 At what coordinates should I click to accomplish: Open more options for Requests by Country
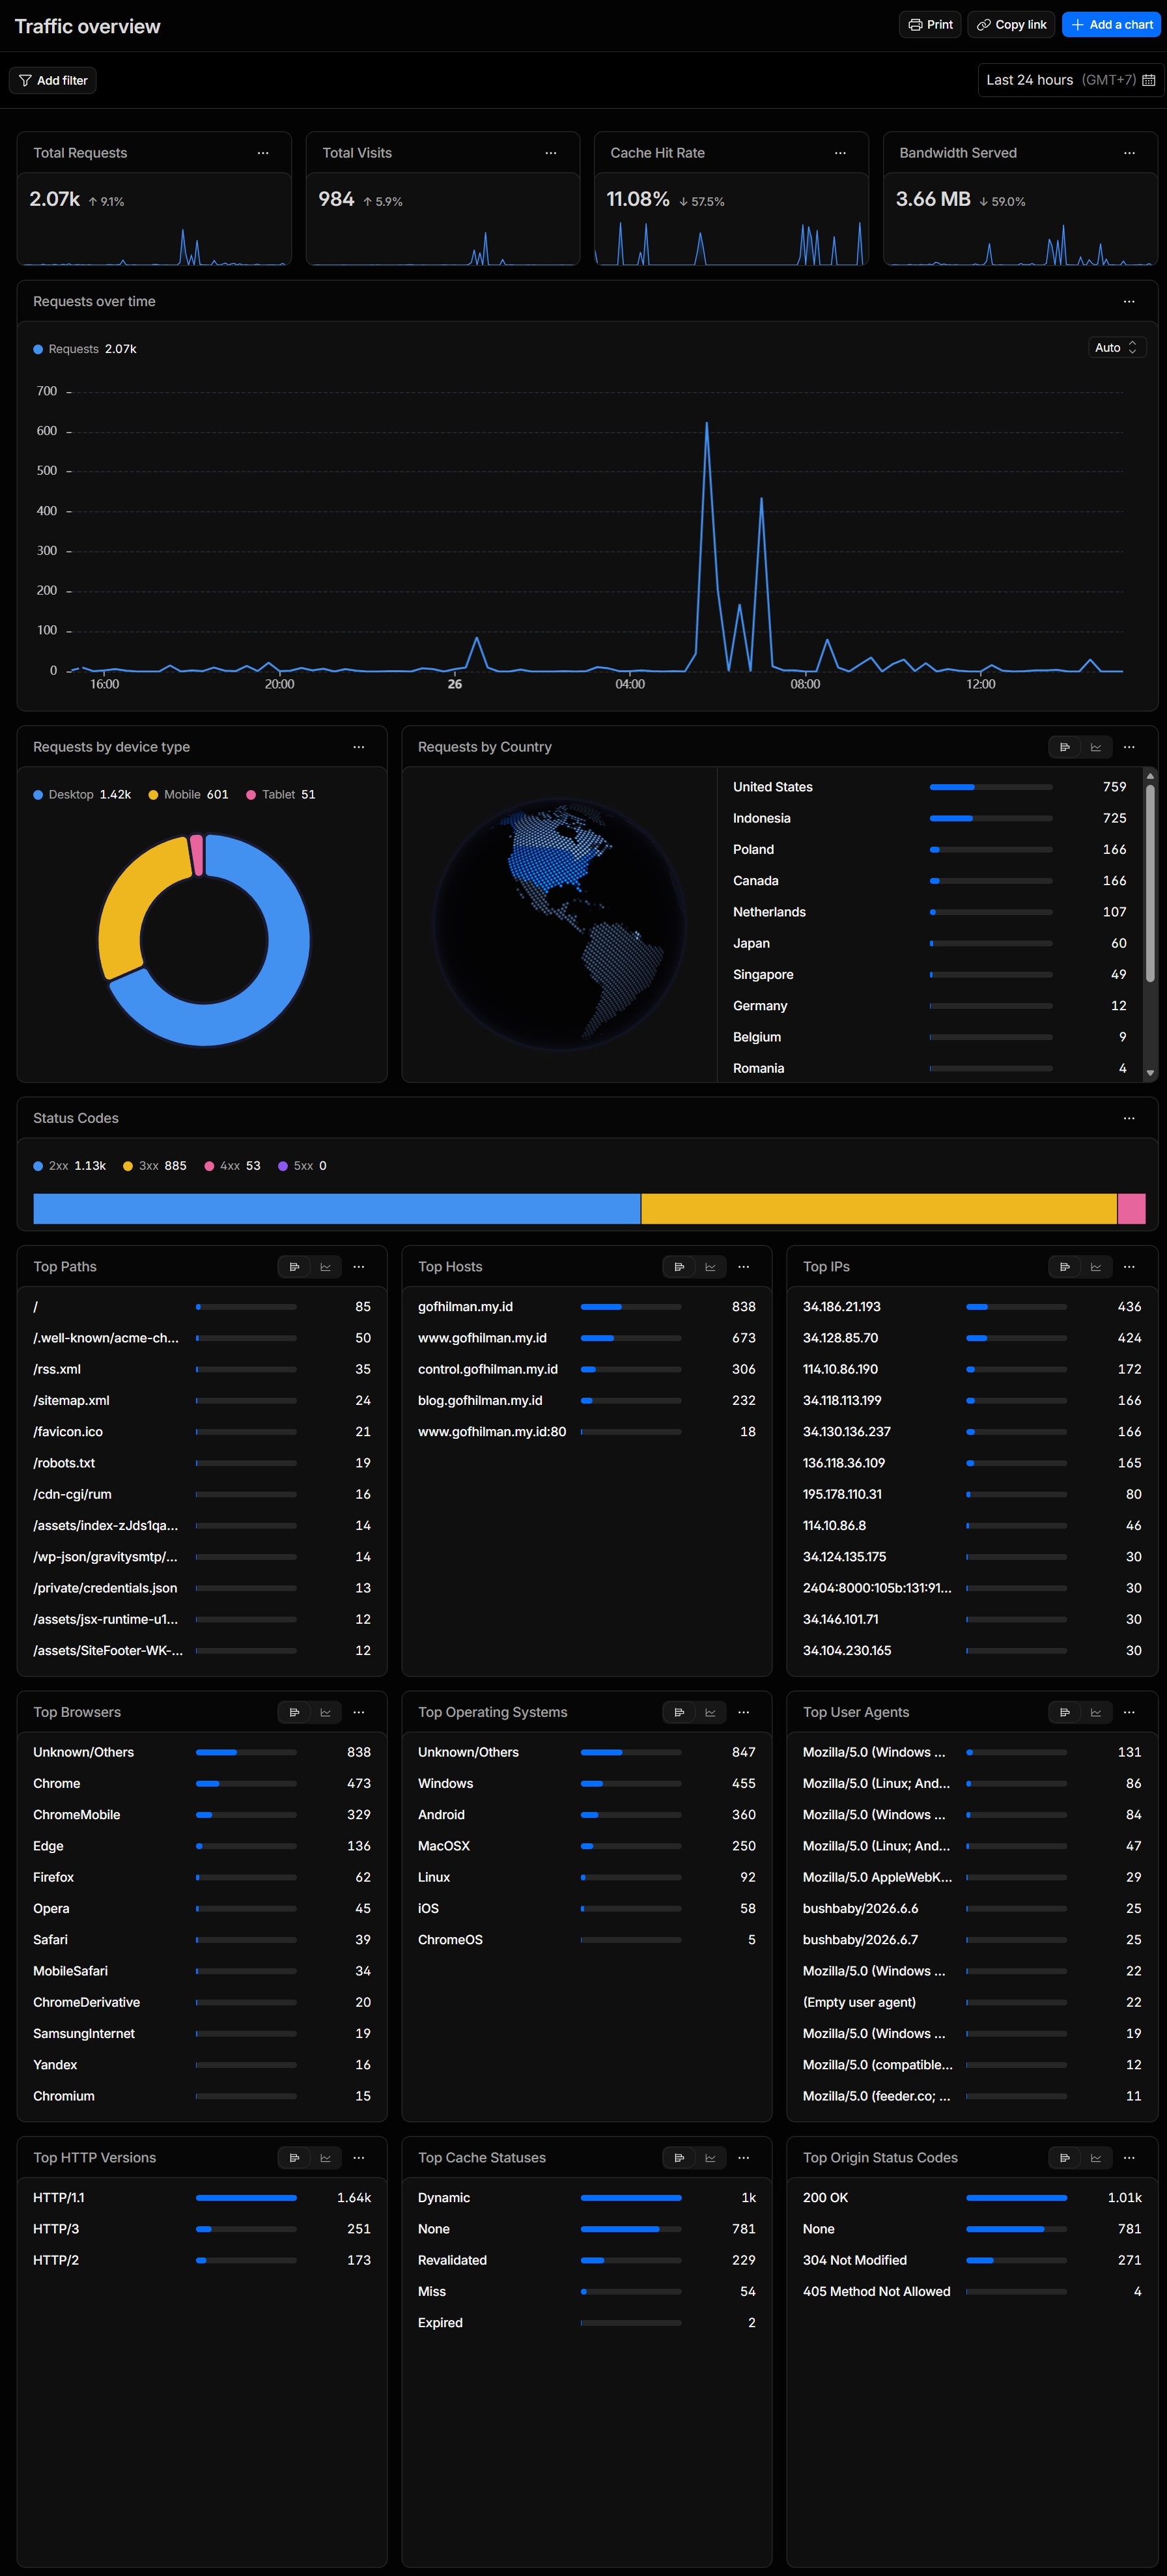[x=1129, y=747]
